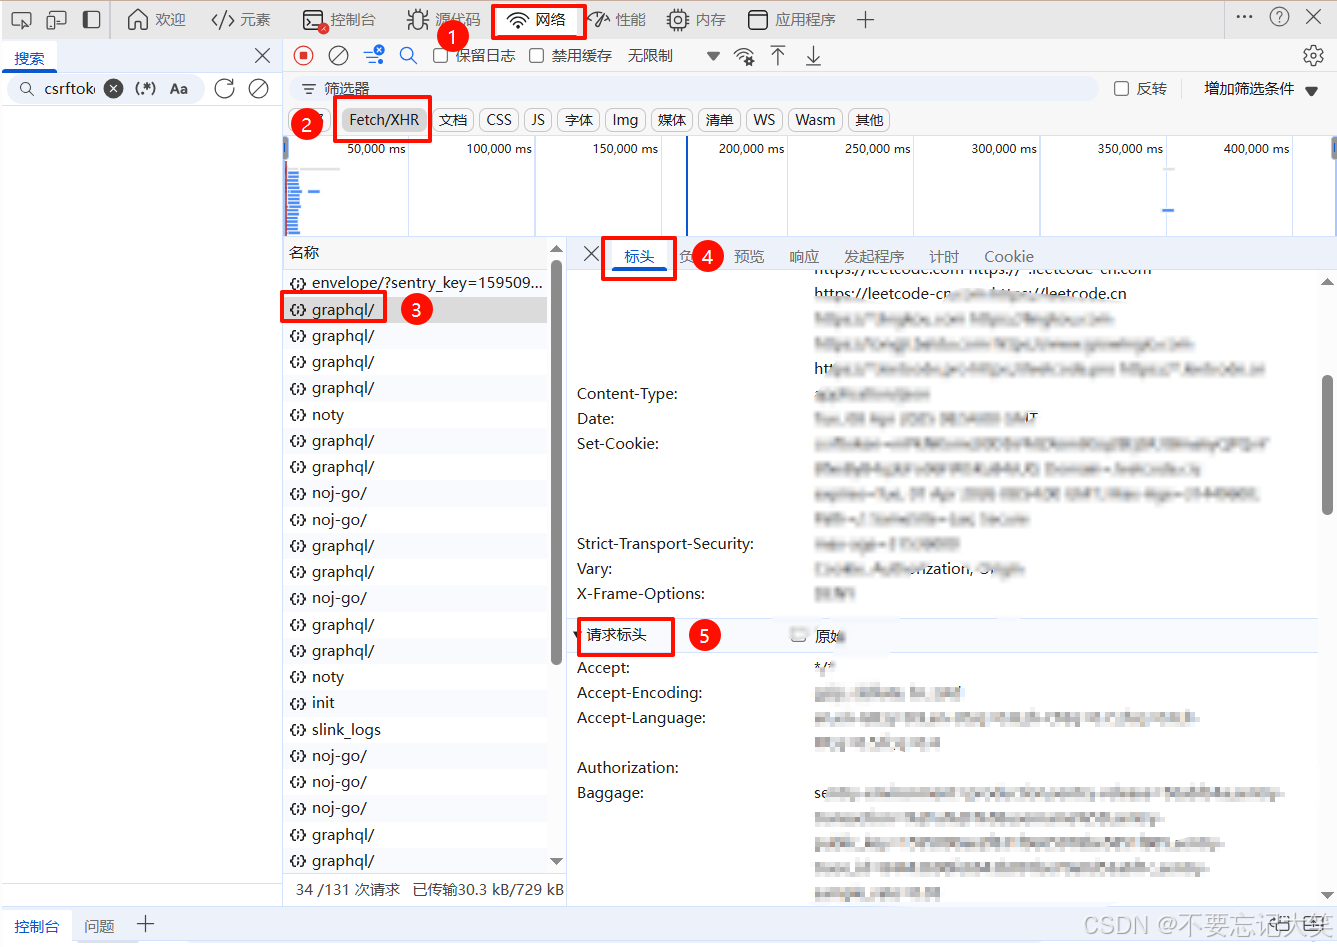This screenshot has height=947, width=1337.
Task: Enable the 禁用缓存 checkbox
Action: click(536, 55)
